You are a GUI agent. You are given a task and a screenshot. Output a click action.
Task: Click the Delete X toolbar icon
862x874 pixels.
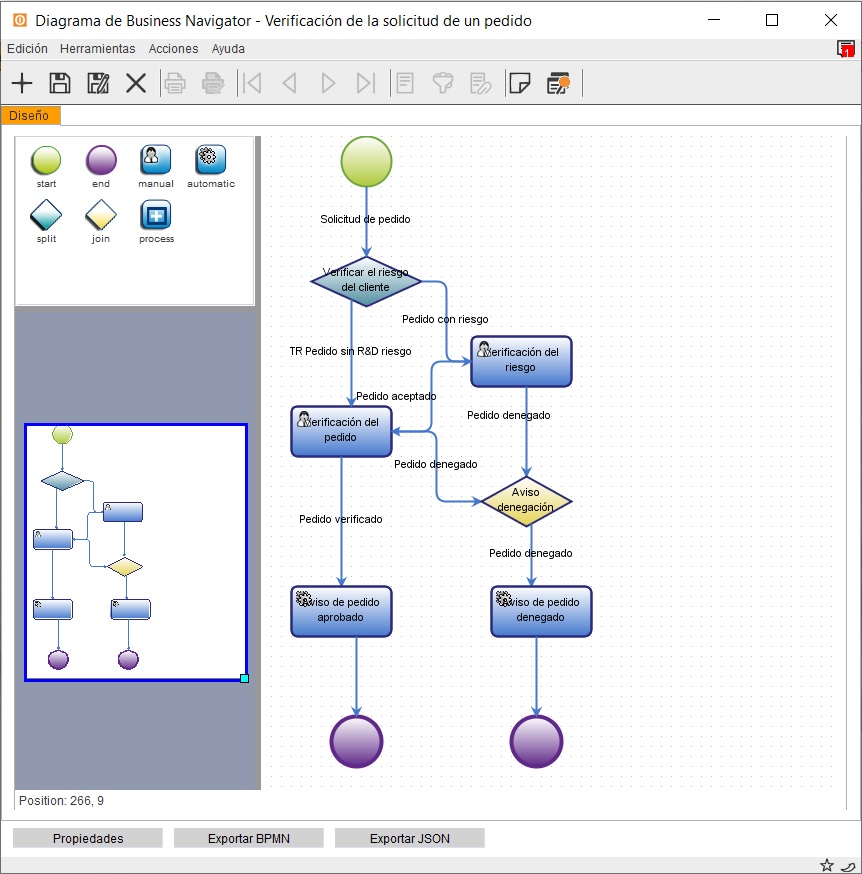[x=136, y=84]
